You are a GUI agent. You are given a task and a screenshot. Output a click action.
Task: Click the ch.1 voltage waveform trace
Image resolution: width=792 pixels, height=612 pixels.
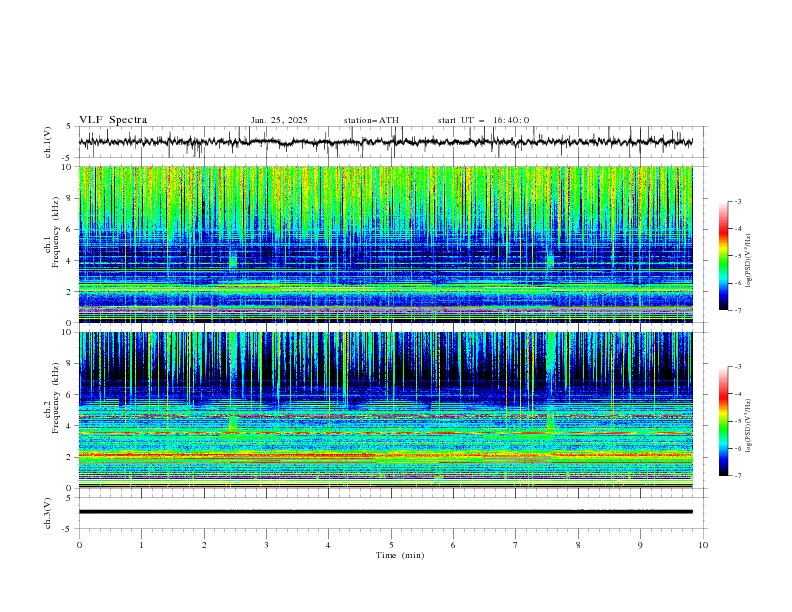point(386,142)
